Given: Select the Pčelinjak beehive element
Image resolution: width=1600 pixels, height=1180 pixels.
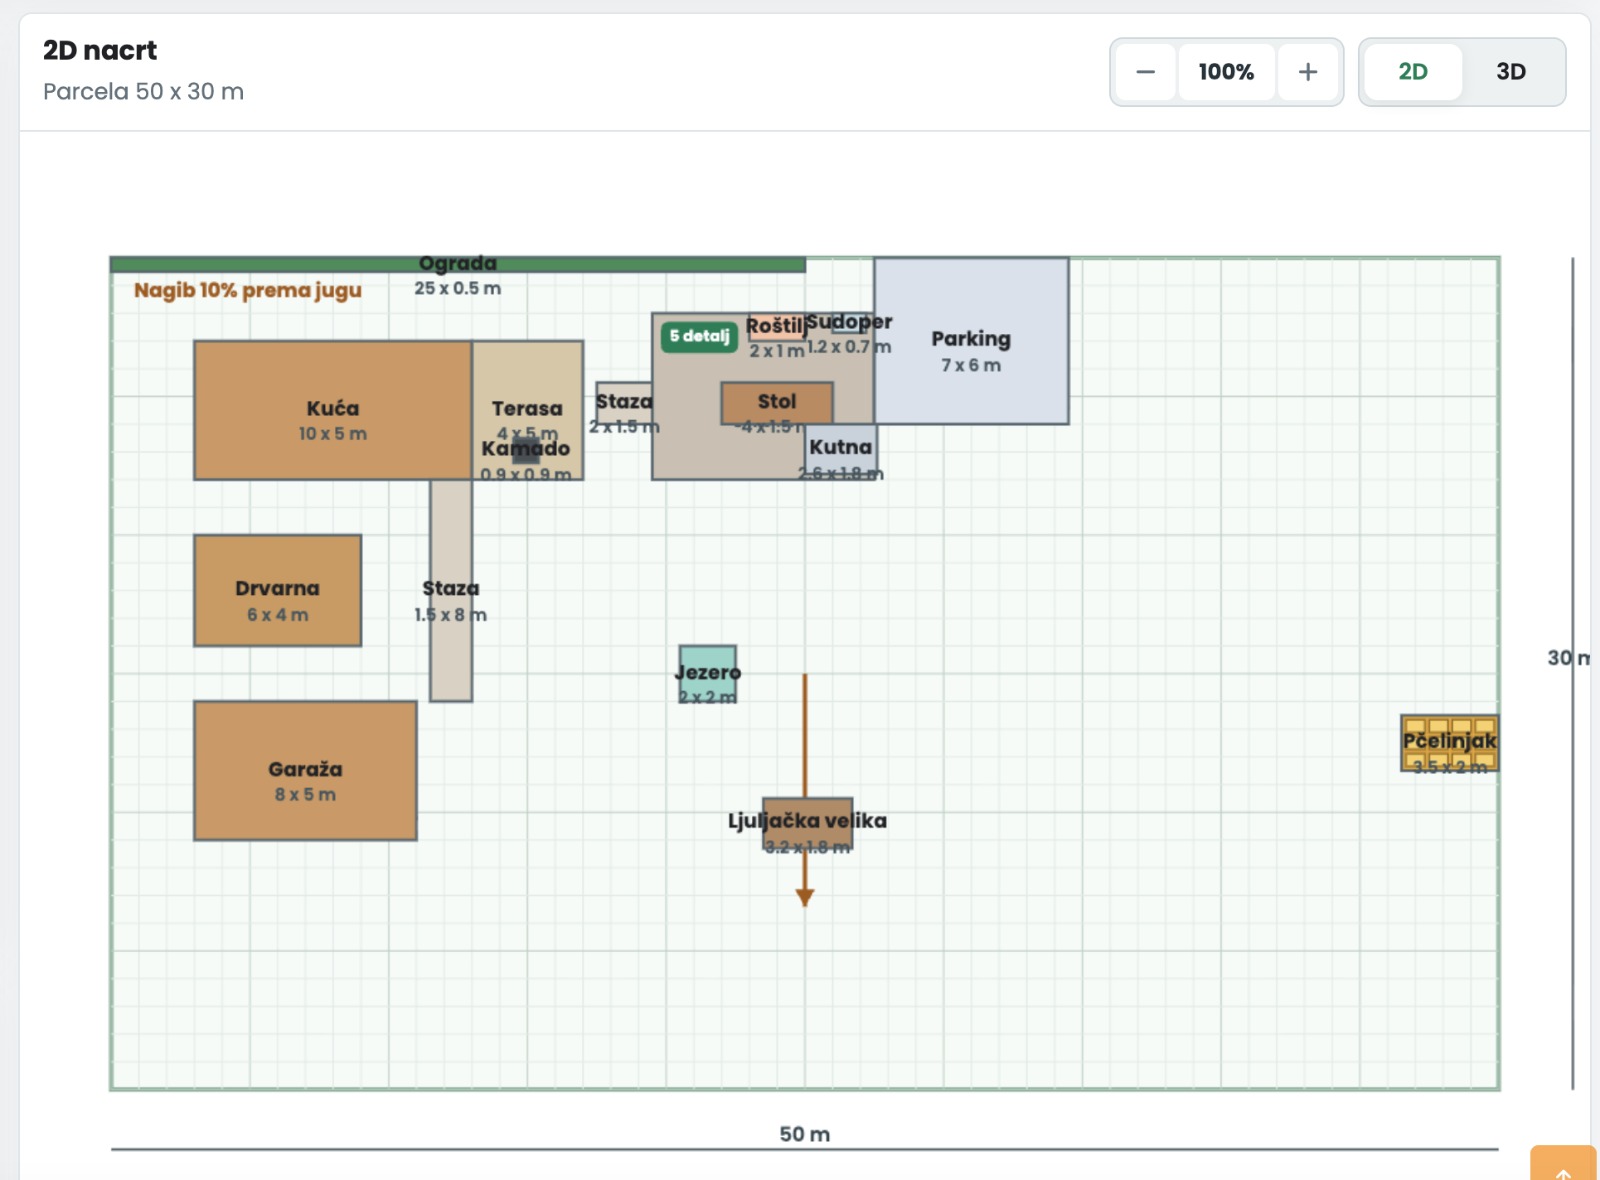Looking at the screenshot, I should click(x=1449, y=743).
